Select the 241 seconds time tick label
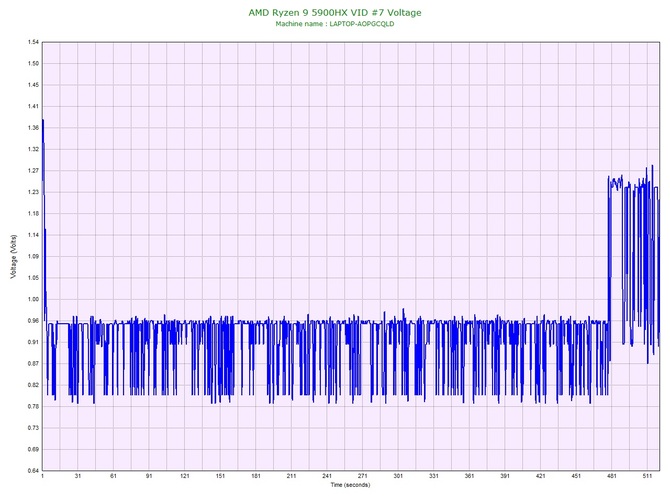The image size is (670, 502). [x=327, y=476]
